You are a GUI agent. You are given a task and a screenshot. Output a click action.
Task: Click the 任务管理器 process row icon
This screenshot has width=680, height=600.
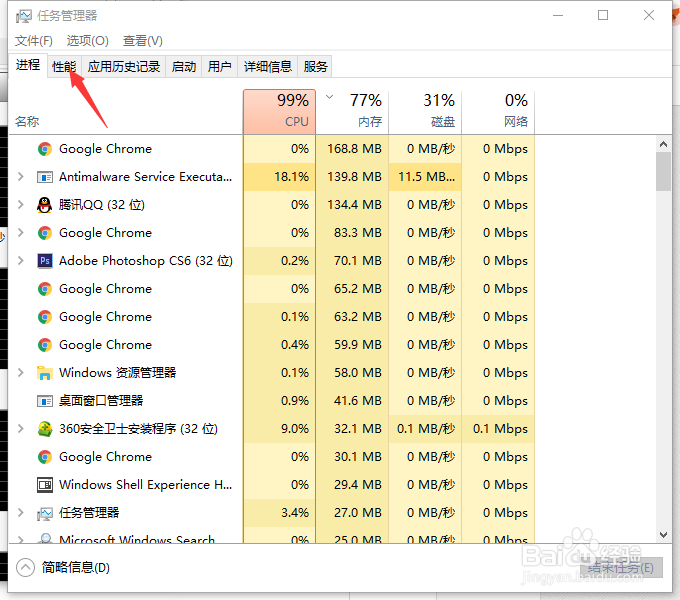point(45,513)
